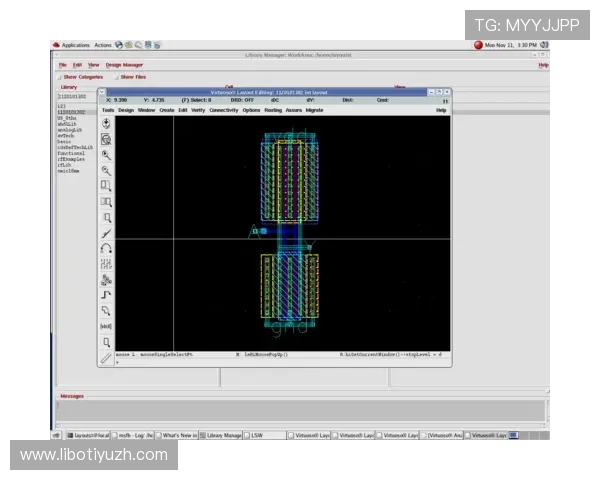Click the volume speaker icon in top panel
The width and height of the screenshot is (600, 480).
(x=544, y=45)
